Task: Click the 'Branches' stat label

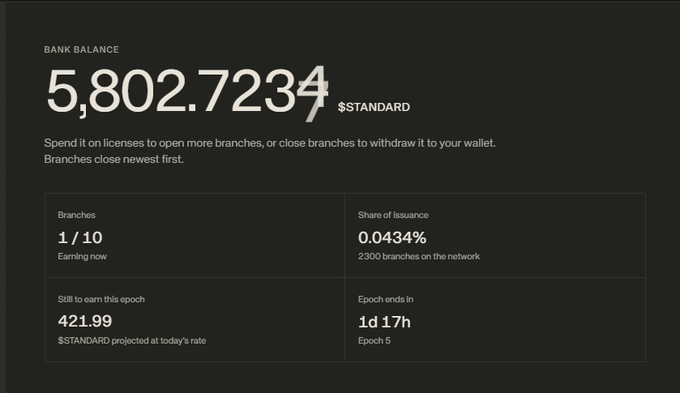Action: pyautogui.click(x=77, y=215)
